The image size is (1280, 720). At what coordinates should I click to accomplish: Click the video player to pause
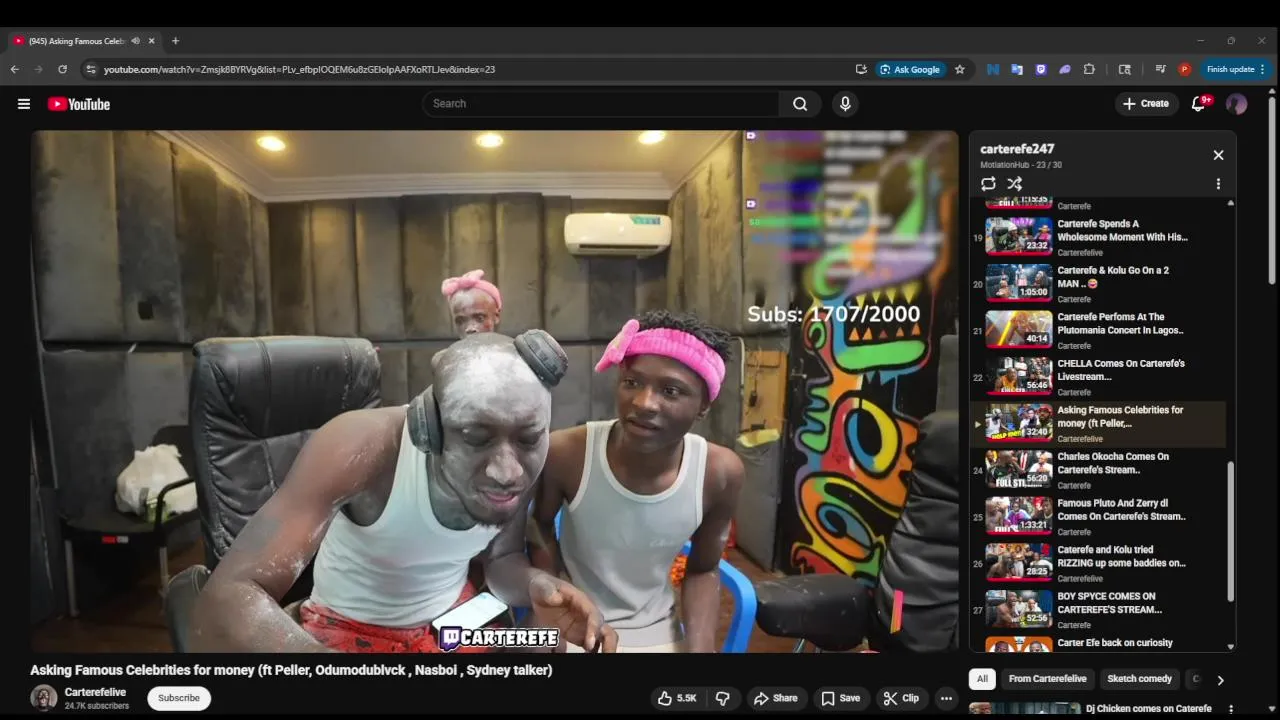coord(494,391)
